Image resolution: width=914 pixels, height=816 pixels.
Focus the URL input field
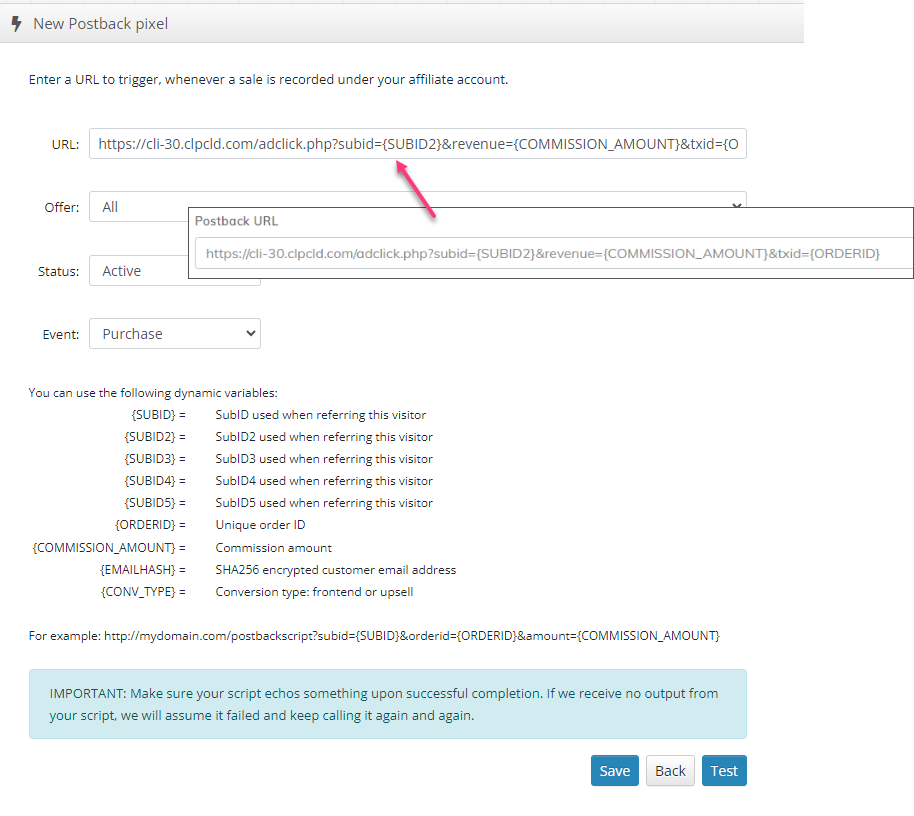pos(417,144)
